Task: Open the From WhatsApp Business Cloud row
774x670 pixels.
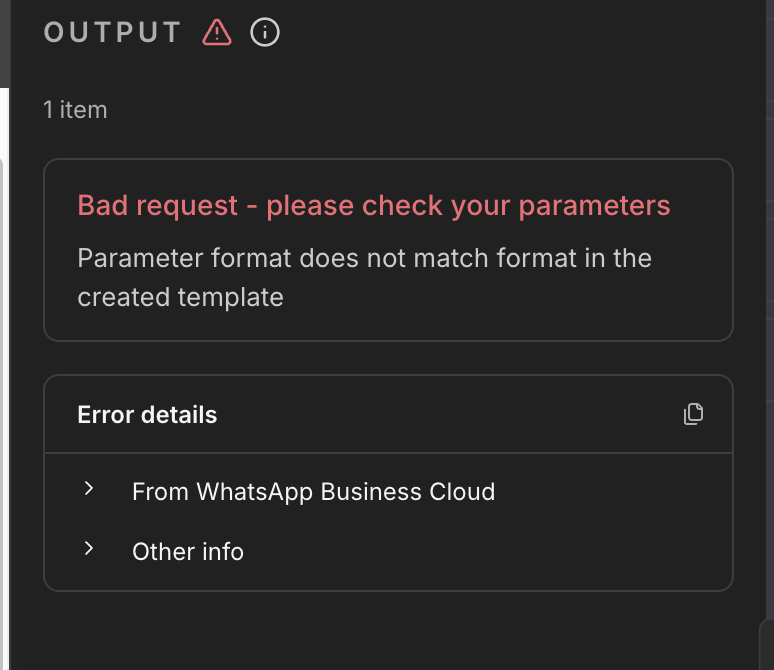Action: pyautogui.click(x=313, y=491)
